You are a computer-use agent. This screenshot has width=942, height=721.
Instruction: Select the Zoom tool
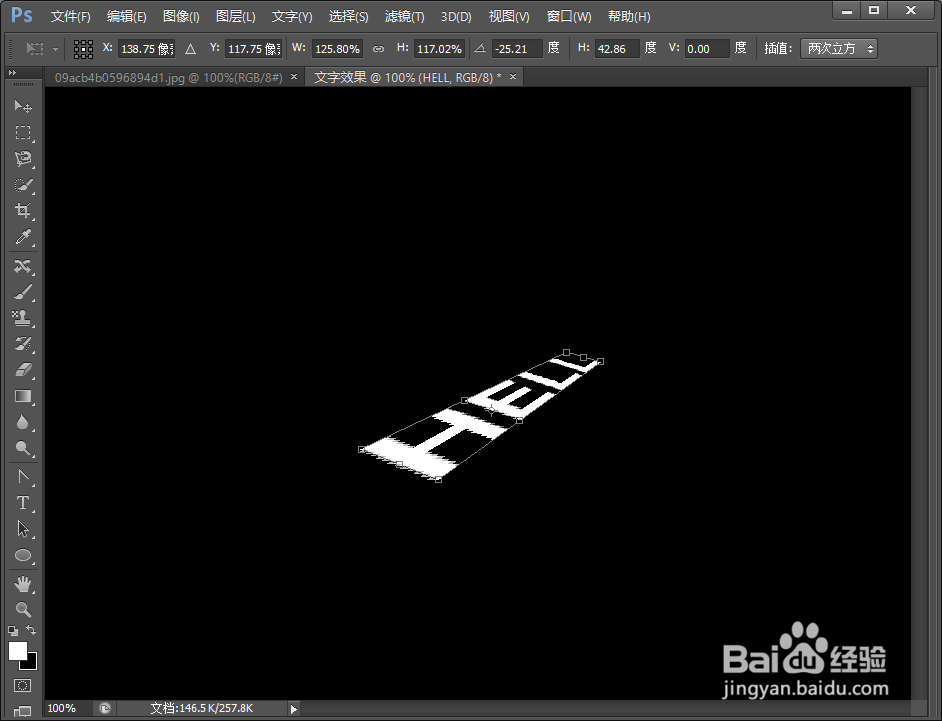23,609
